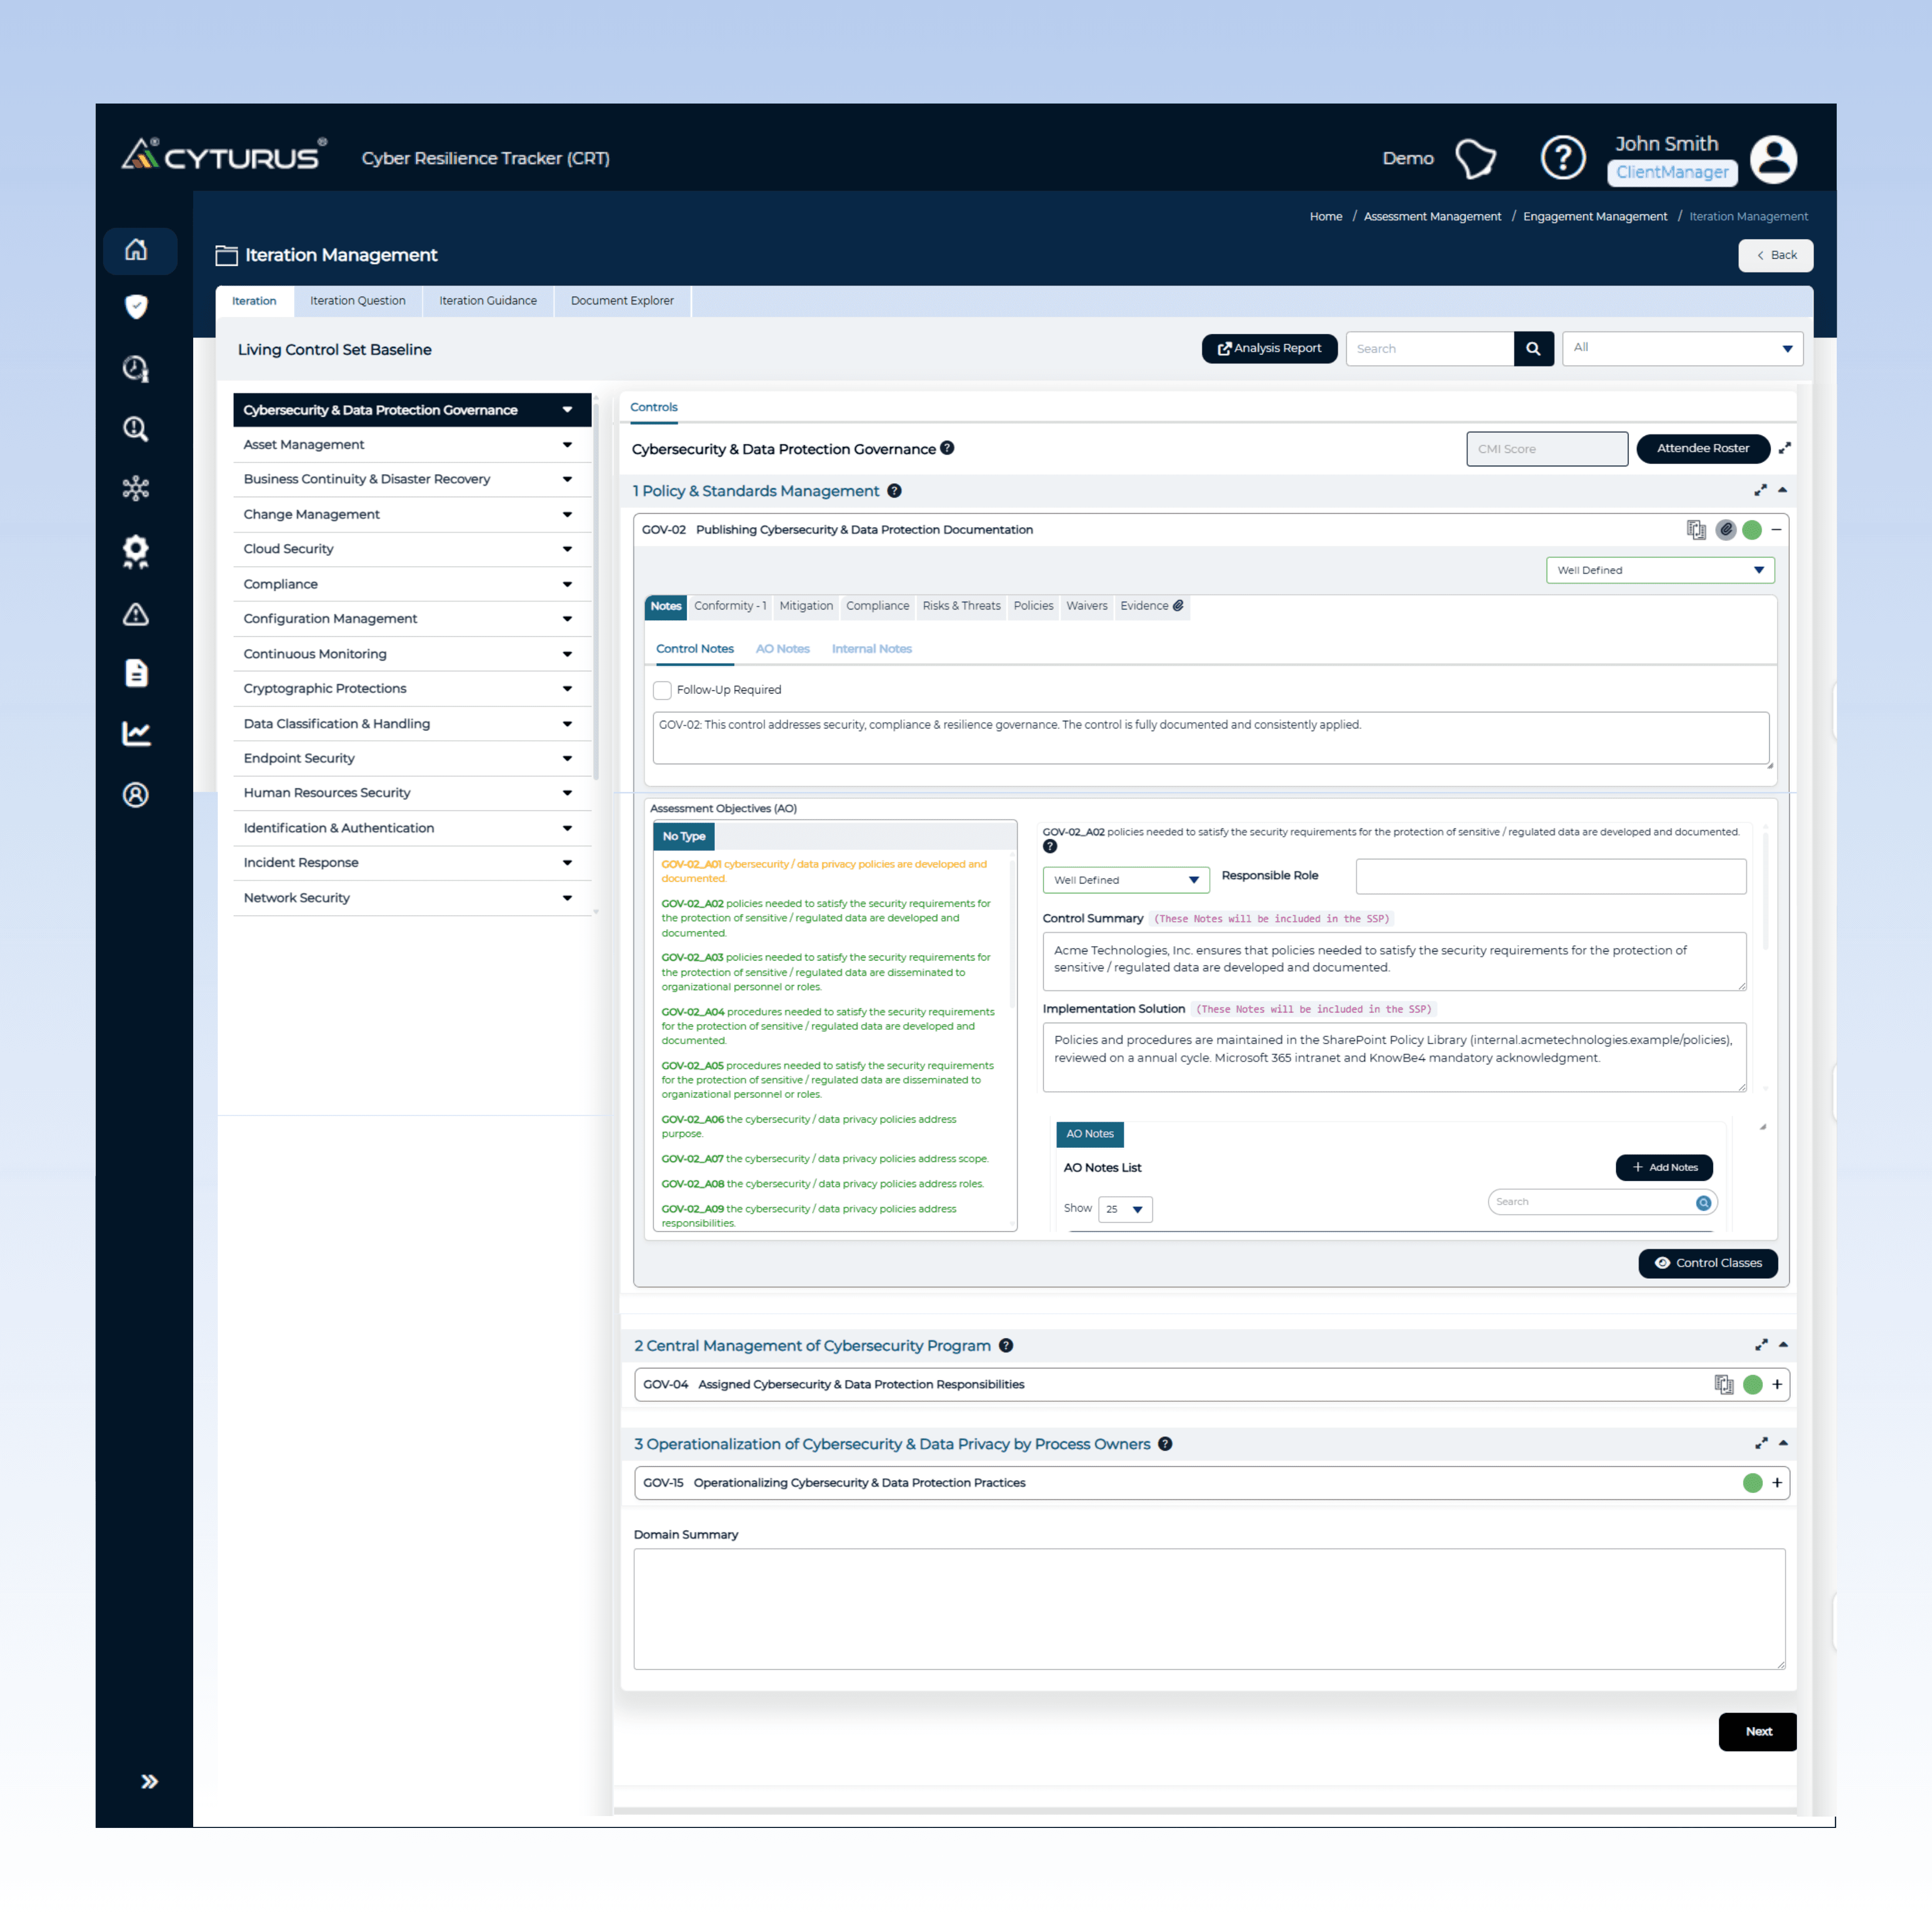
Task: Open the GOV-02 Well Defined dropdown
Action: click(1660, 570)
